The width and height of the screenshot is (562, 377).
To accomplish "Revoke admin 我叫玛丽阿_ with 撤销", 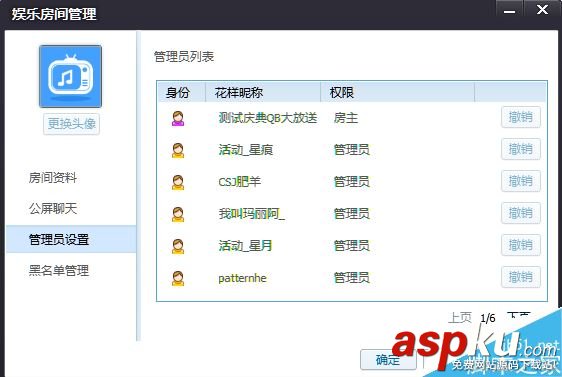I will coord(521,213).
